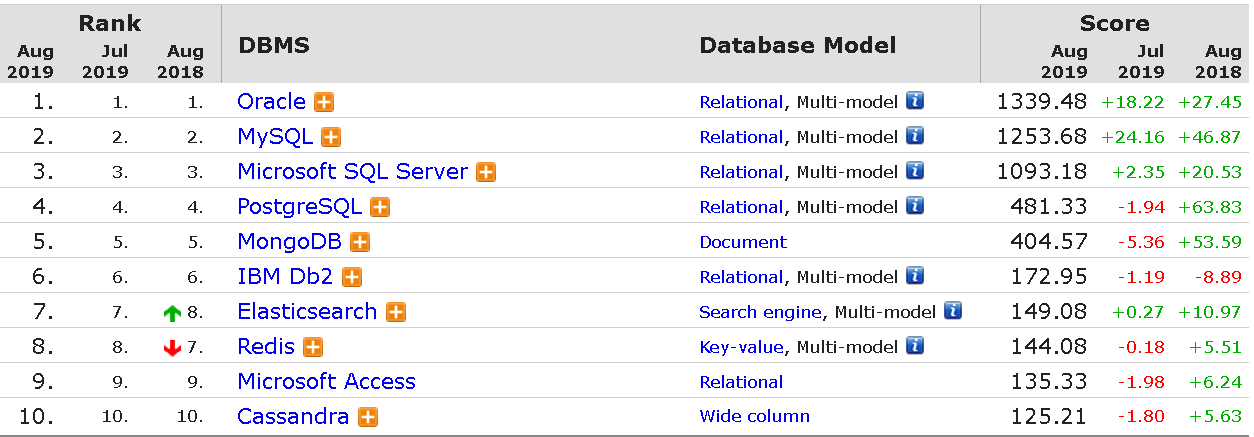Follow the Relational link in IBM Db2 row
The width and height of the screenshot is (1254, 437).
(x=741, y=277)
